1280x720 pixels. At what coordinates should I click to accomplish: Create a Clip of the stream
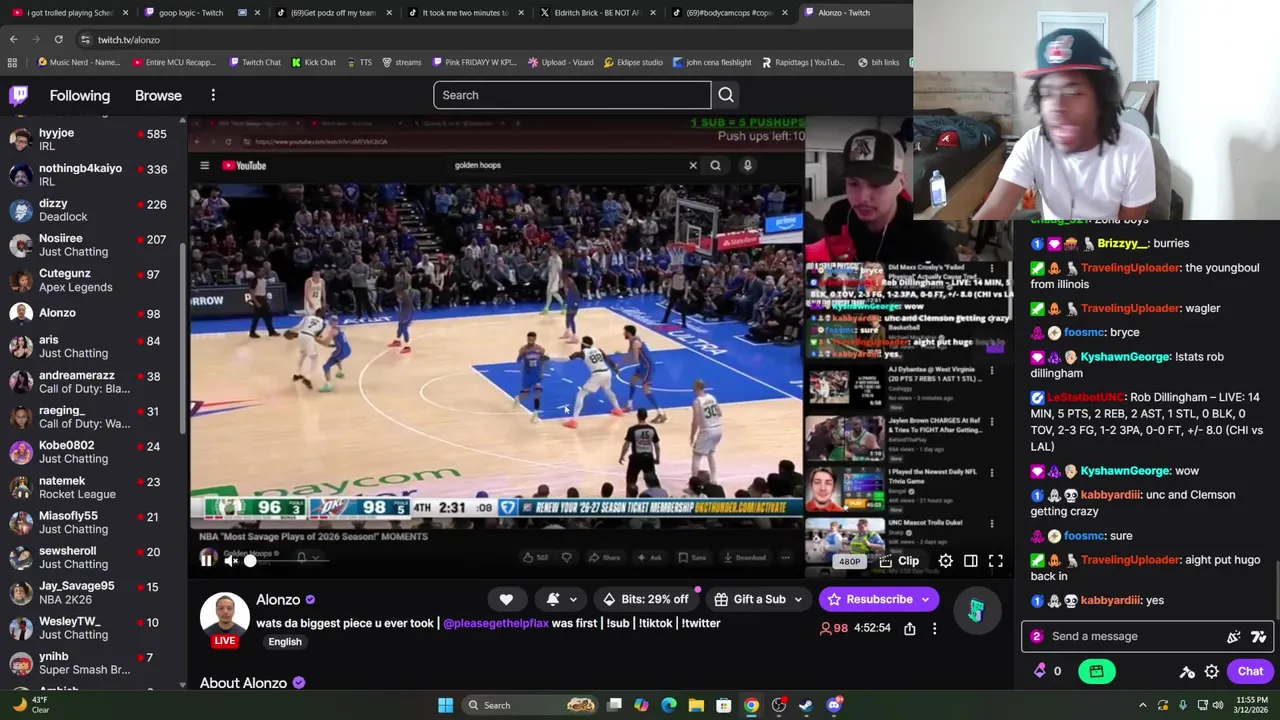(899, 561)
